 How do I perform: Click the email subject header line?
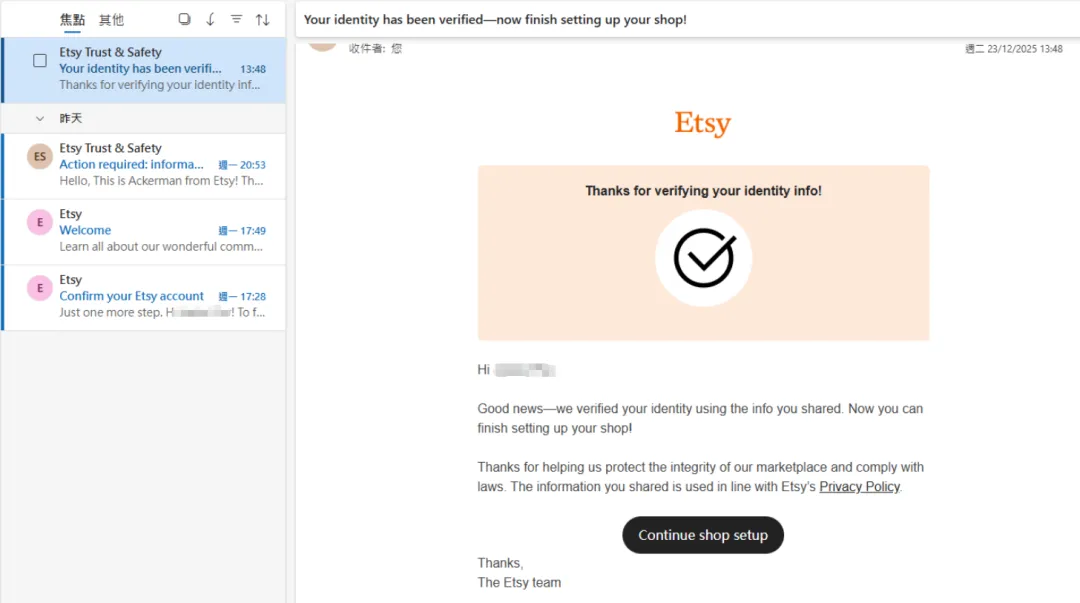coord(495,19)
